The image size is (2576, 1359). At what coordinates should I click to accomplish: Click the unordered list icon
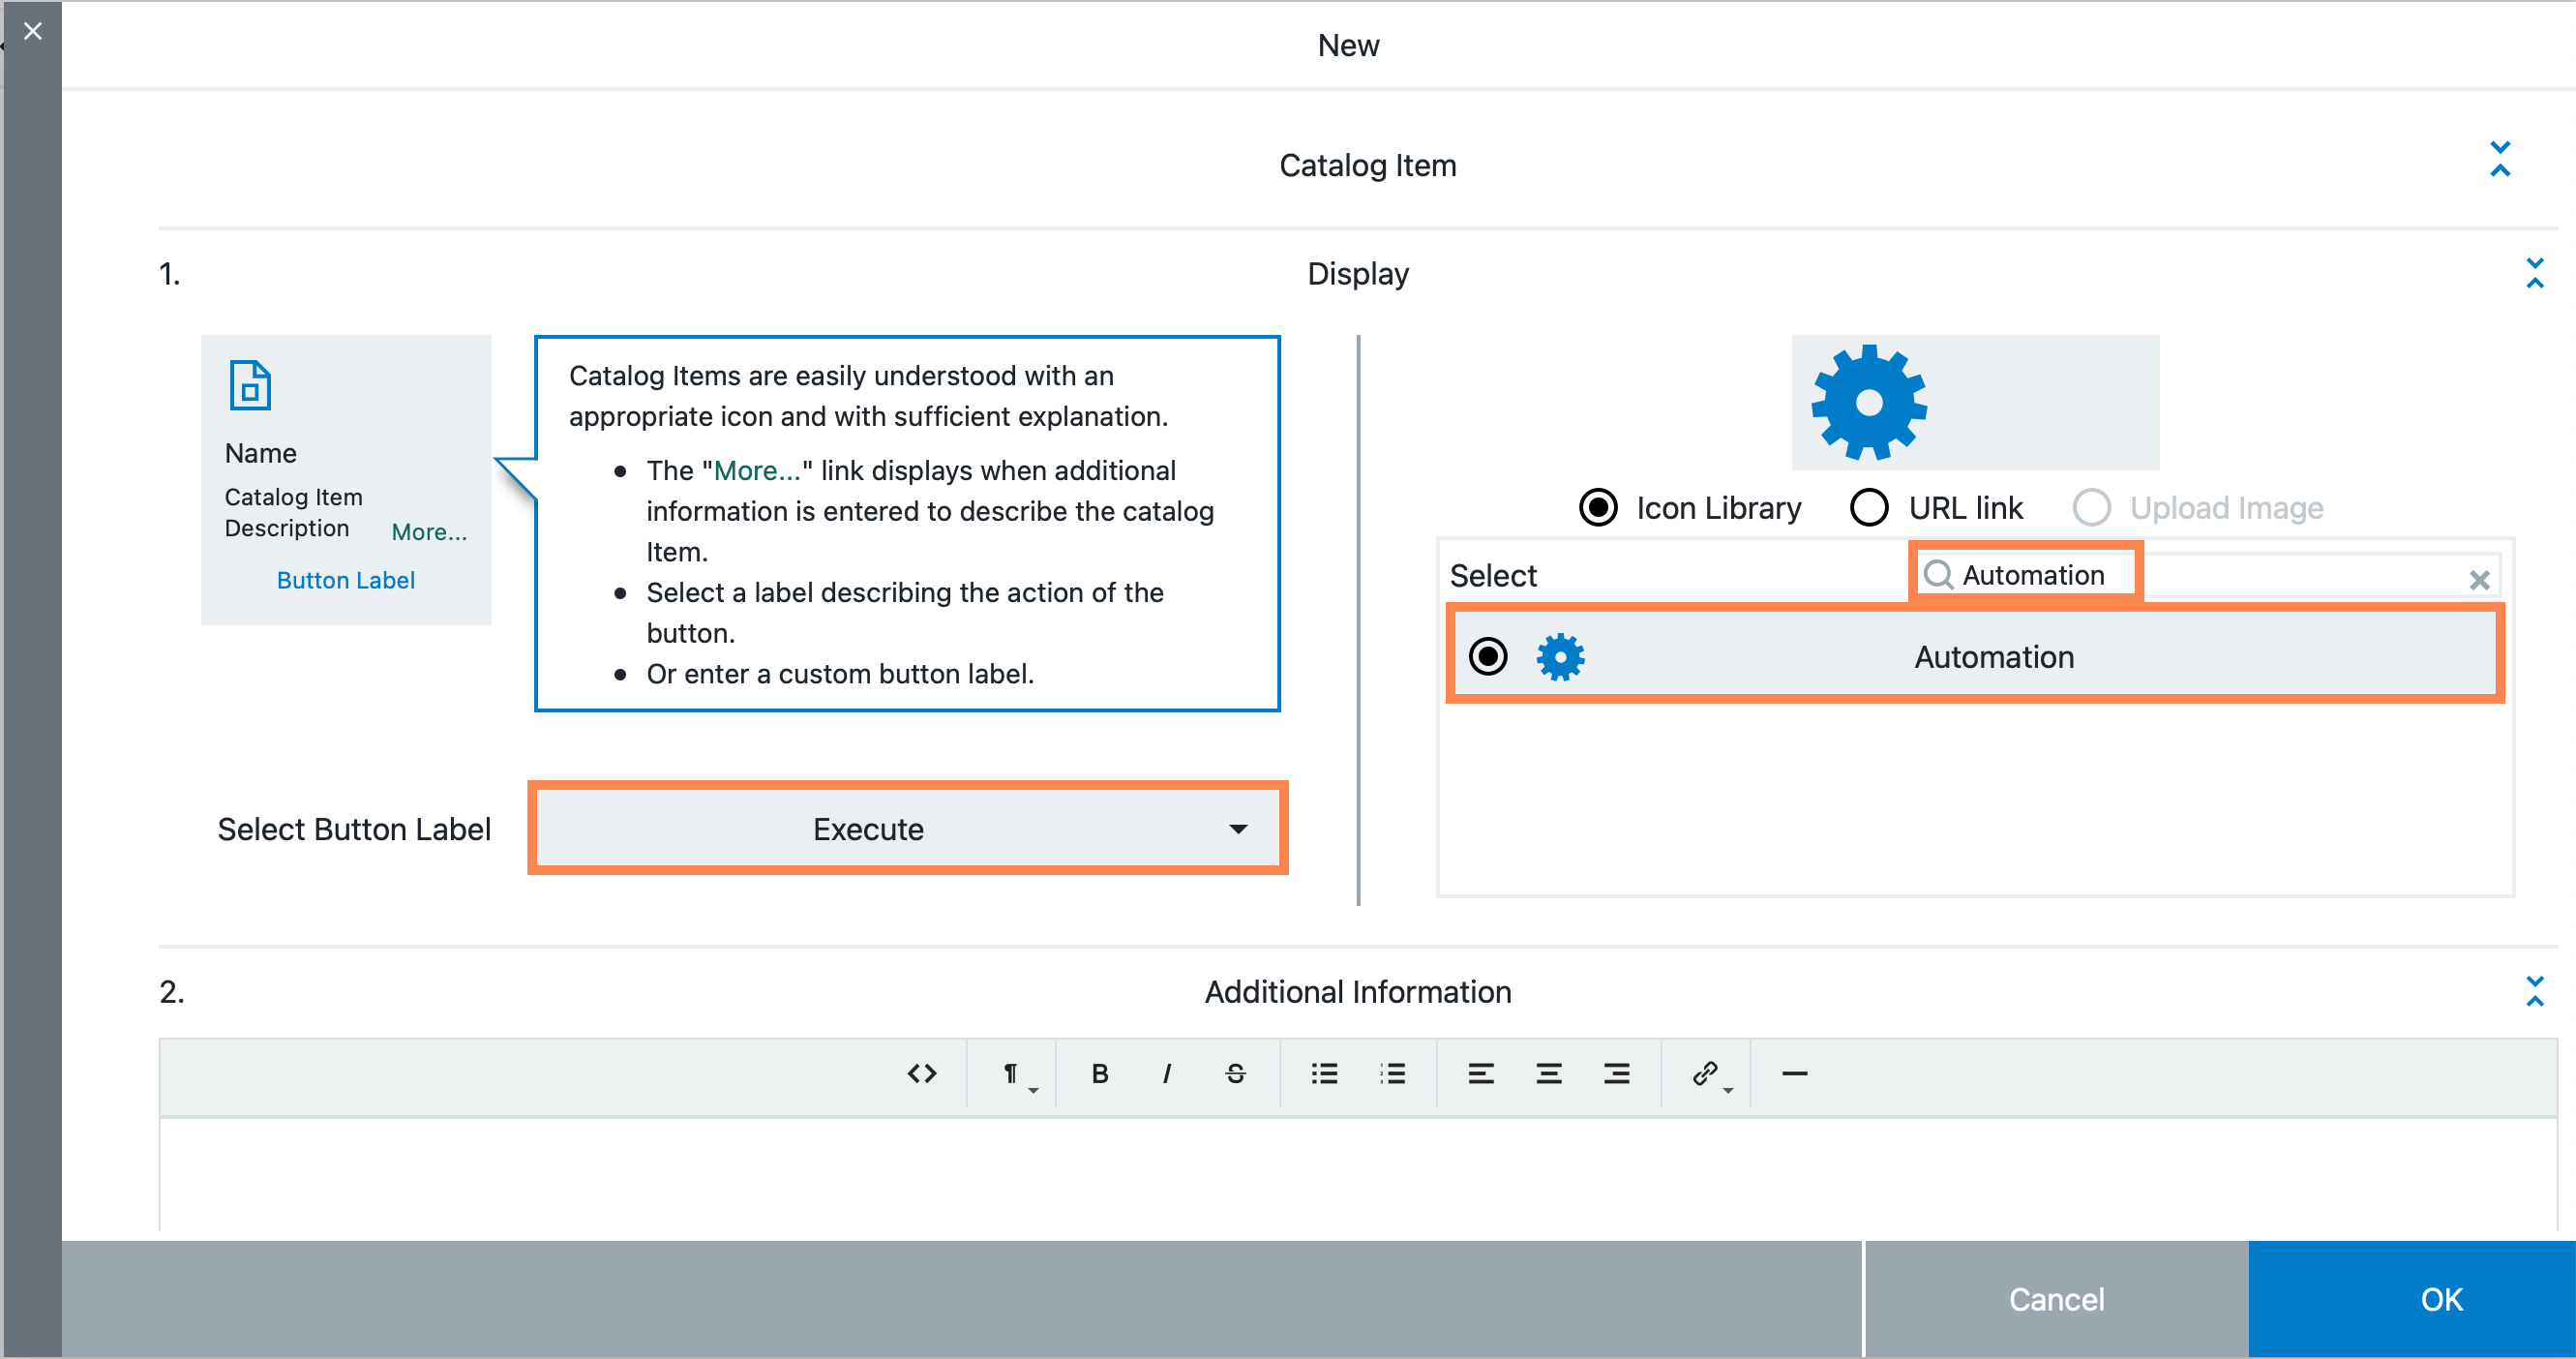[1326, 1072]
